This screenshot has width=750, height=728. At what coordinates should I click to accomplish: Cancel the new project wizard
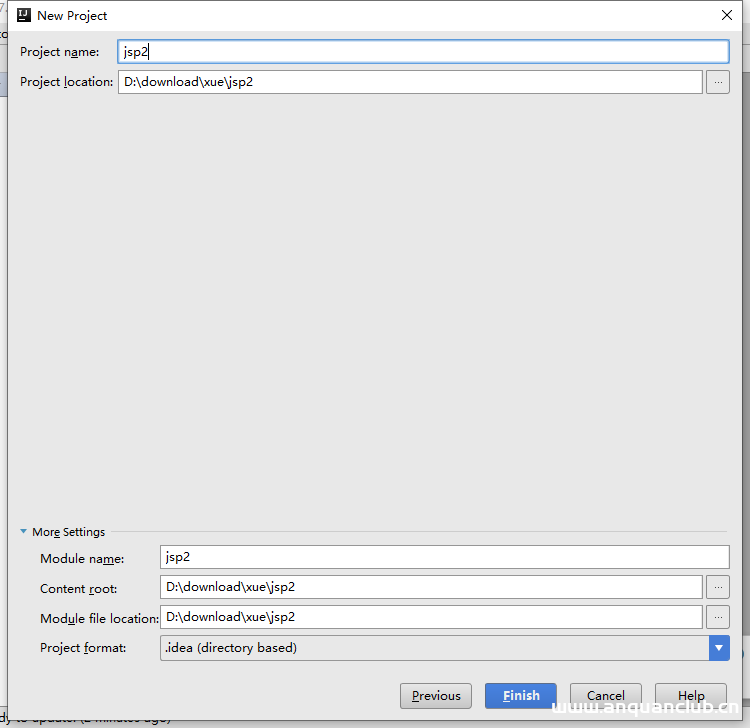coord(606,696)
